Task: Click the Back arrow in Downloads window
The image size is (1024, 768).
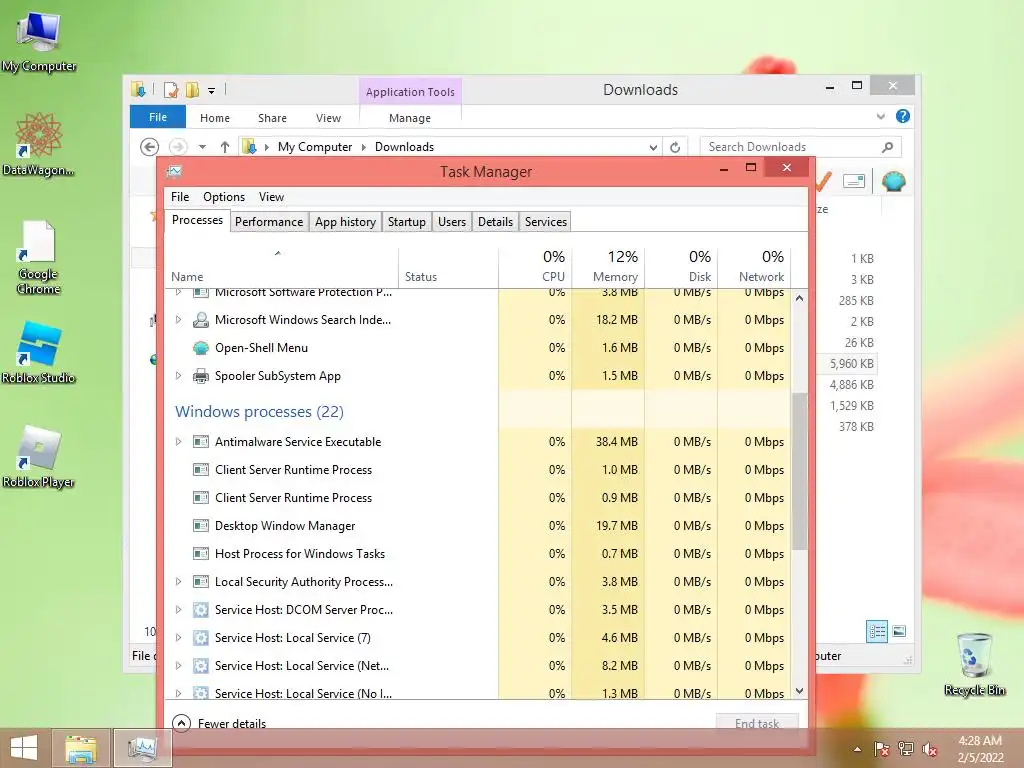Action: (x=150, y=147)
